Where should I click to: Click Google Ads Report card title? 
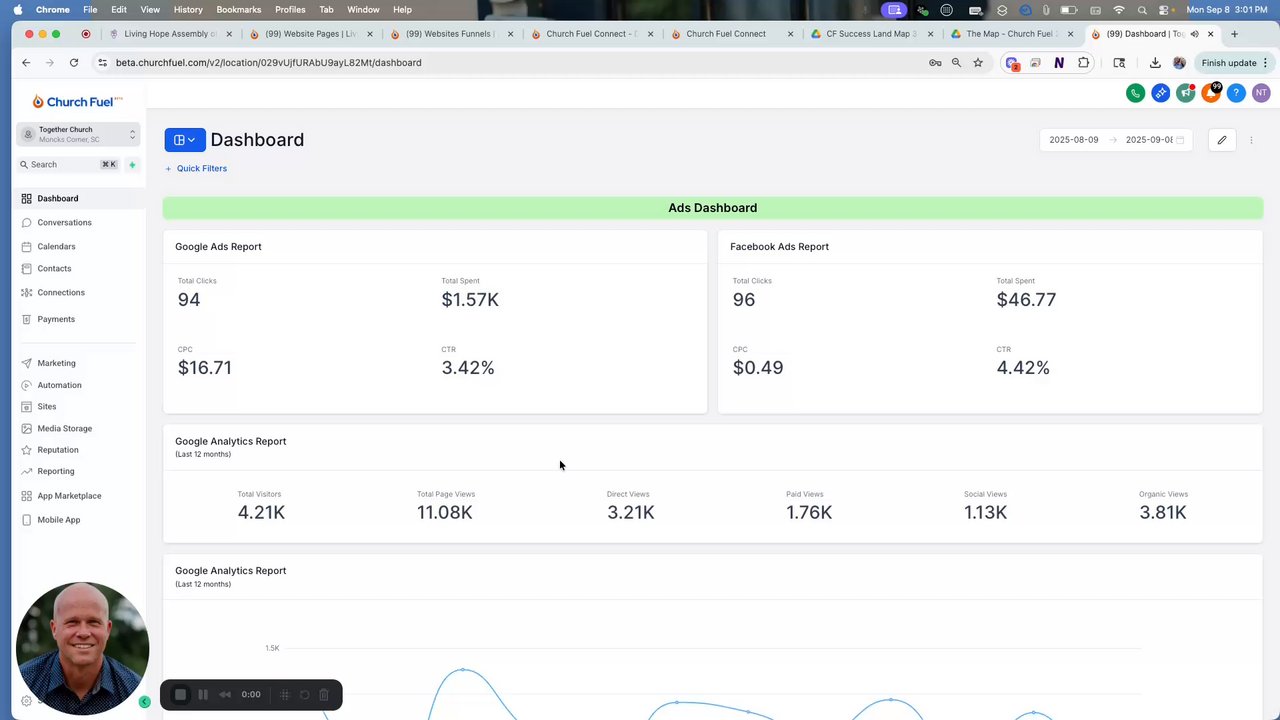click(218, 246)
